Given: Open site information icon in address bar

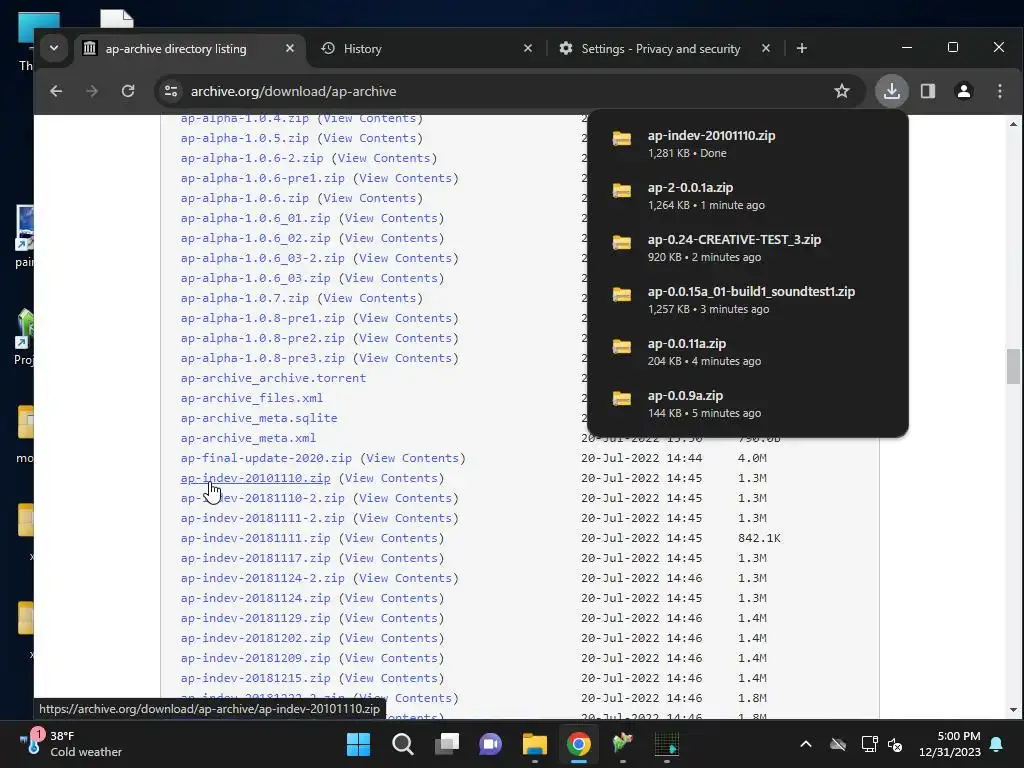Looking at the screenshot, I should (171, 91).
